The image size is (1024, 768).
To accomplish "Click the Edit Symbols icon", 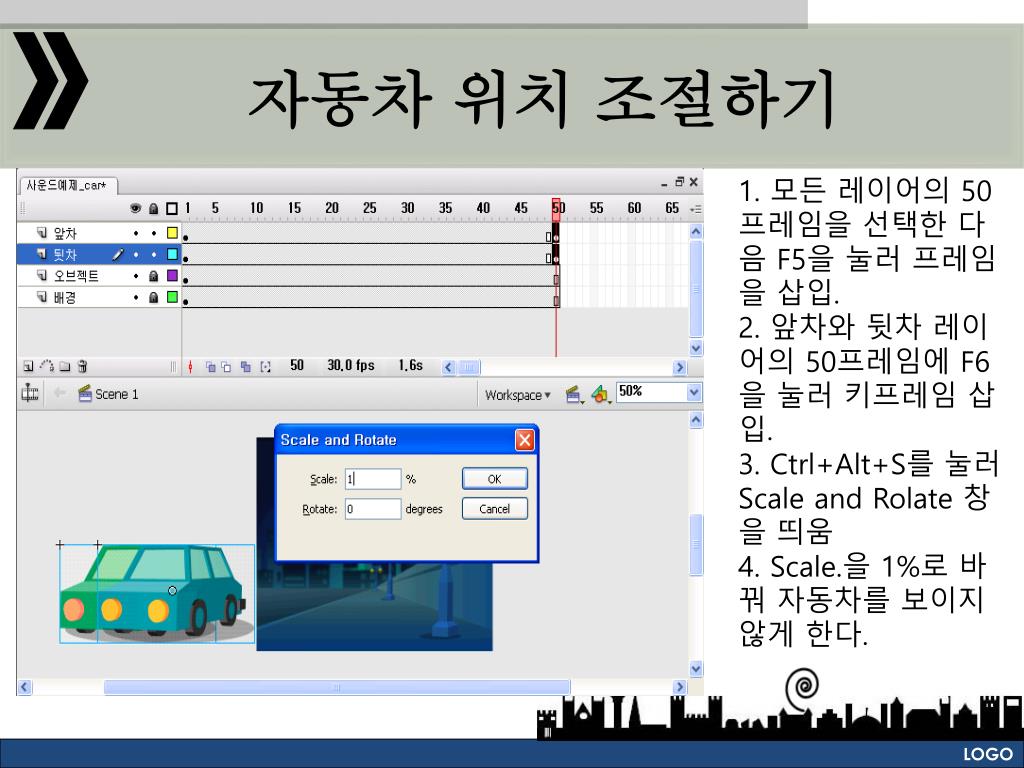I will click(x=600, y=394).
